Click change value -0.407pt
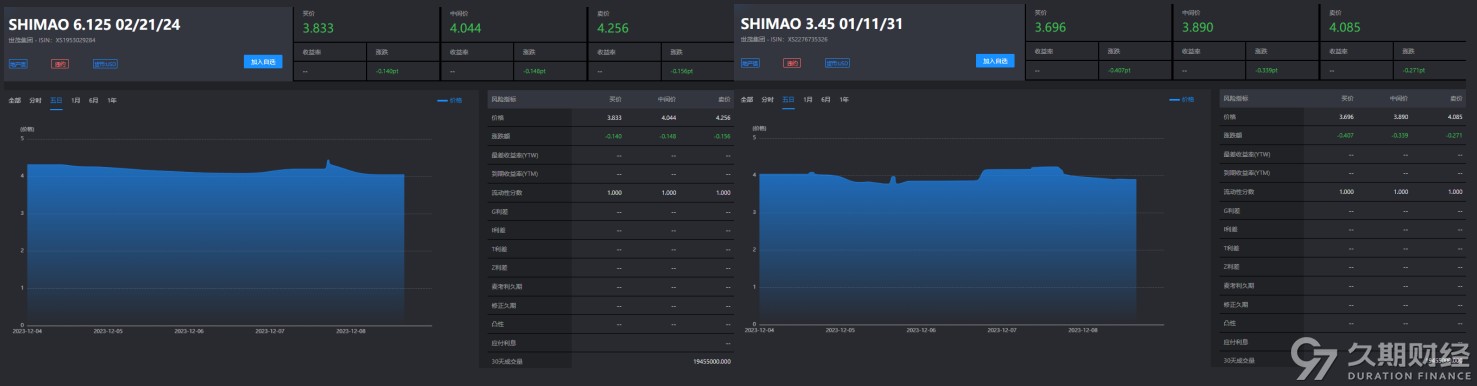Viewport: 1477px width, 386px height. click(x=1119, y=71)
